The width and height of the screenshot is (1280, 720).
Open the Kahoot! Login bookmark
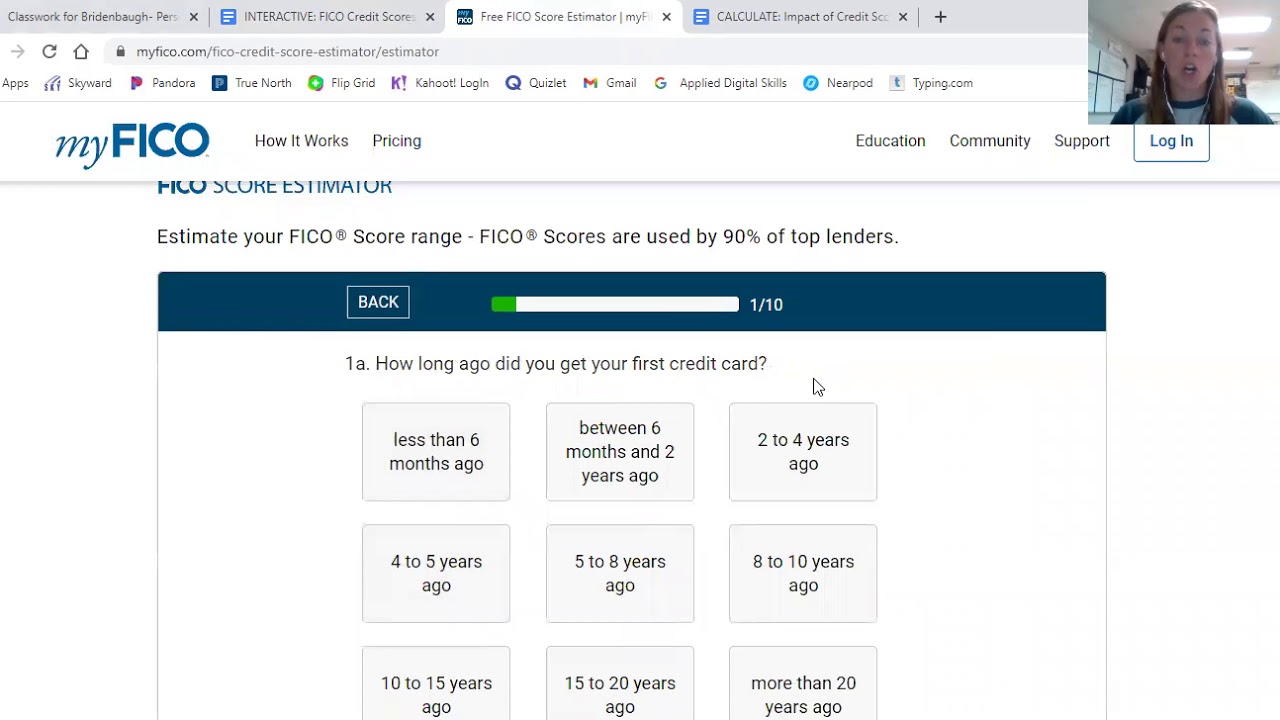point(440,83)
